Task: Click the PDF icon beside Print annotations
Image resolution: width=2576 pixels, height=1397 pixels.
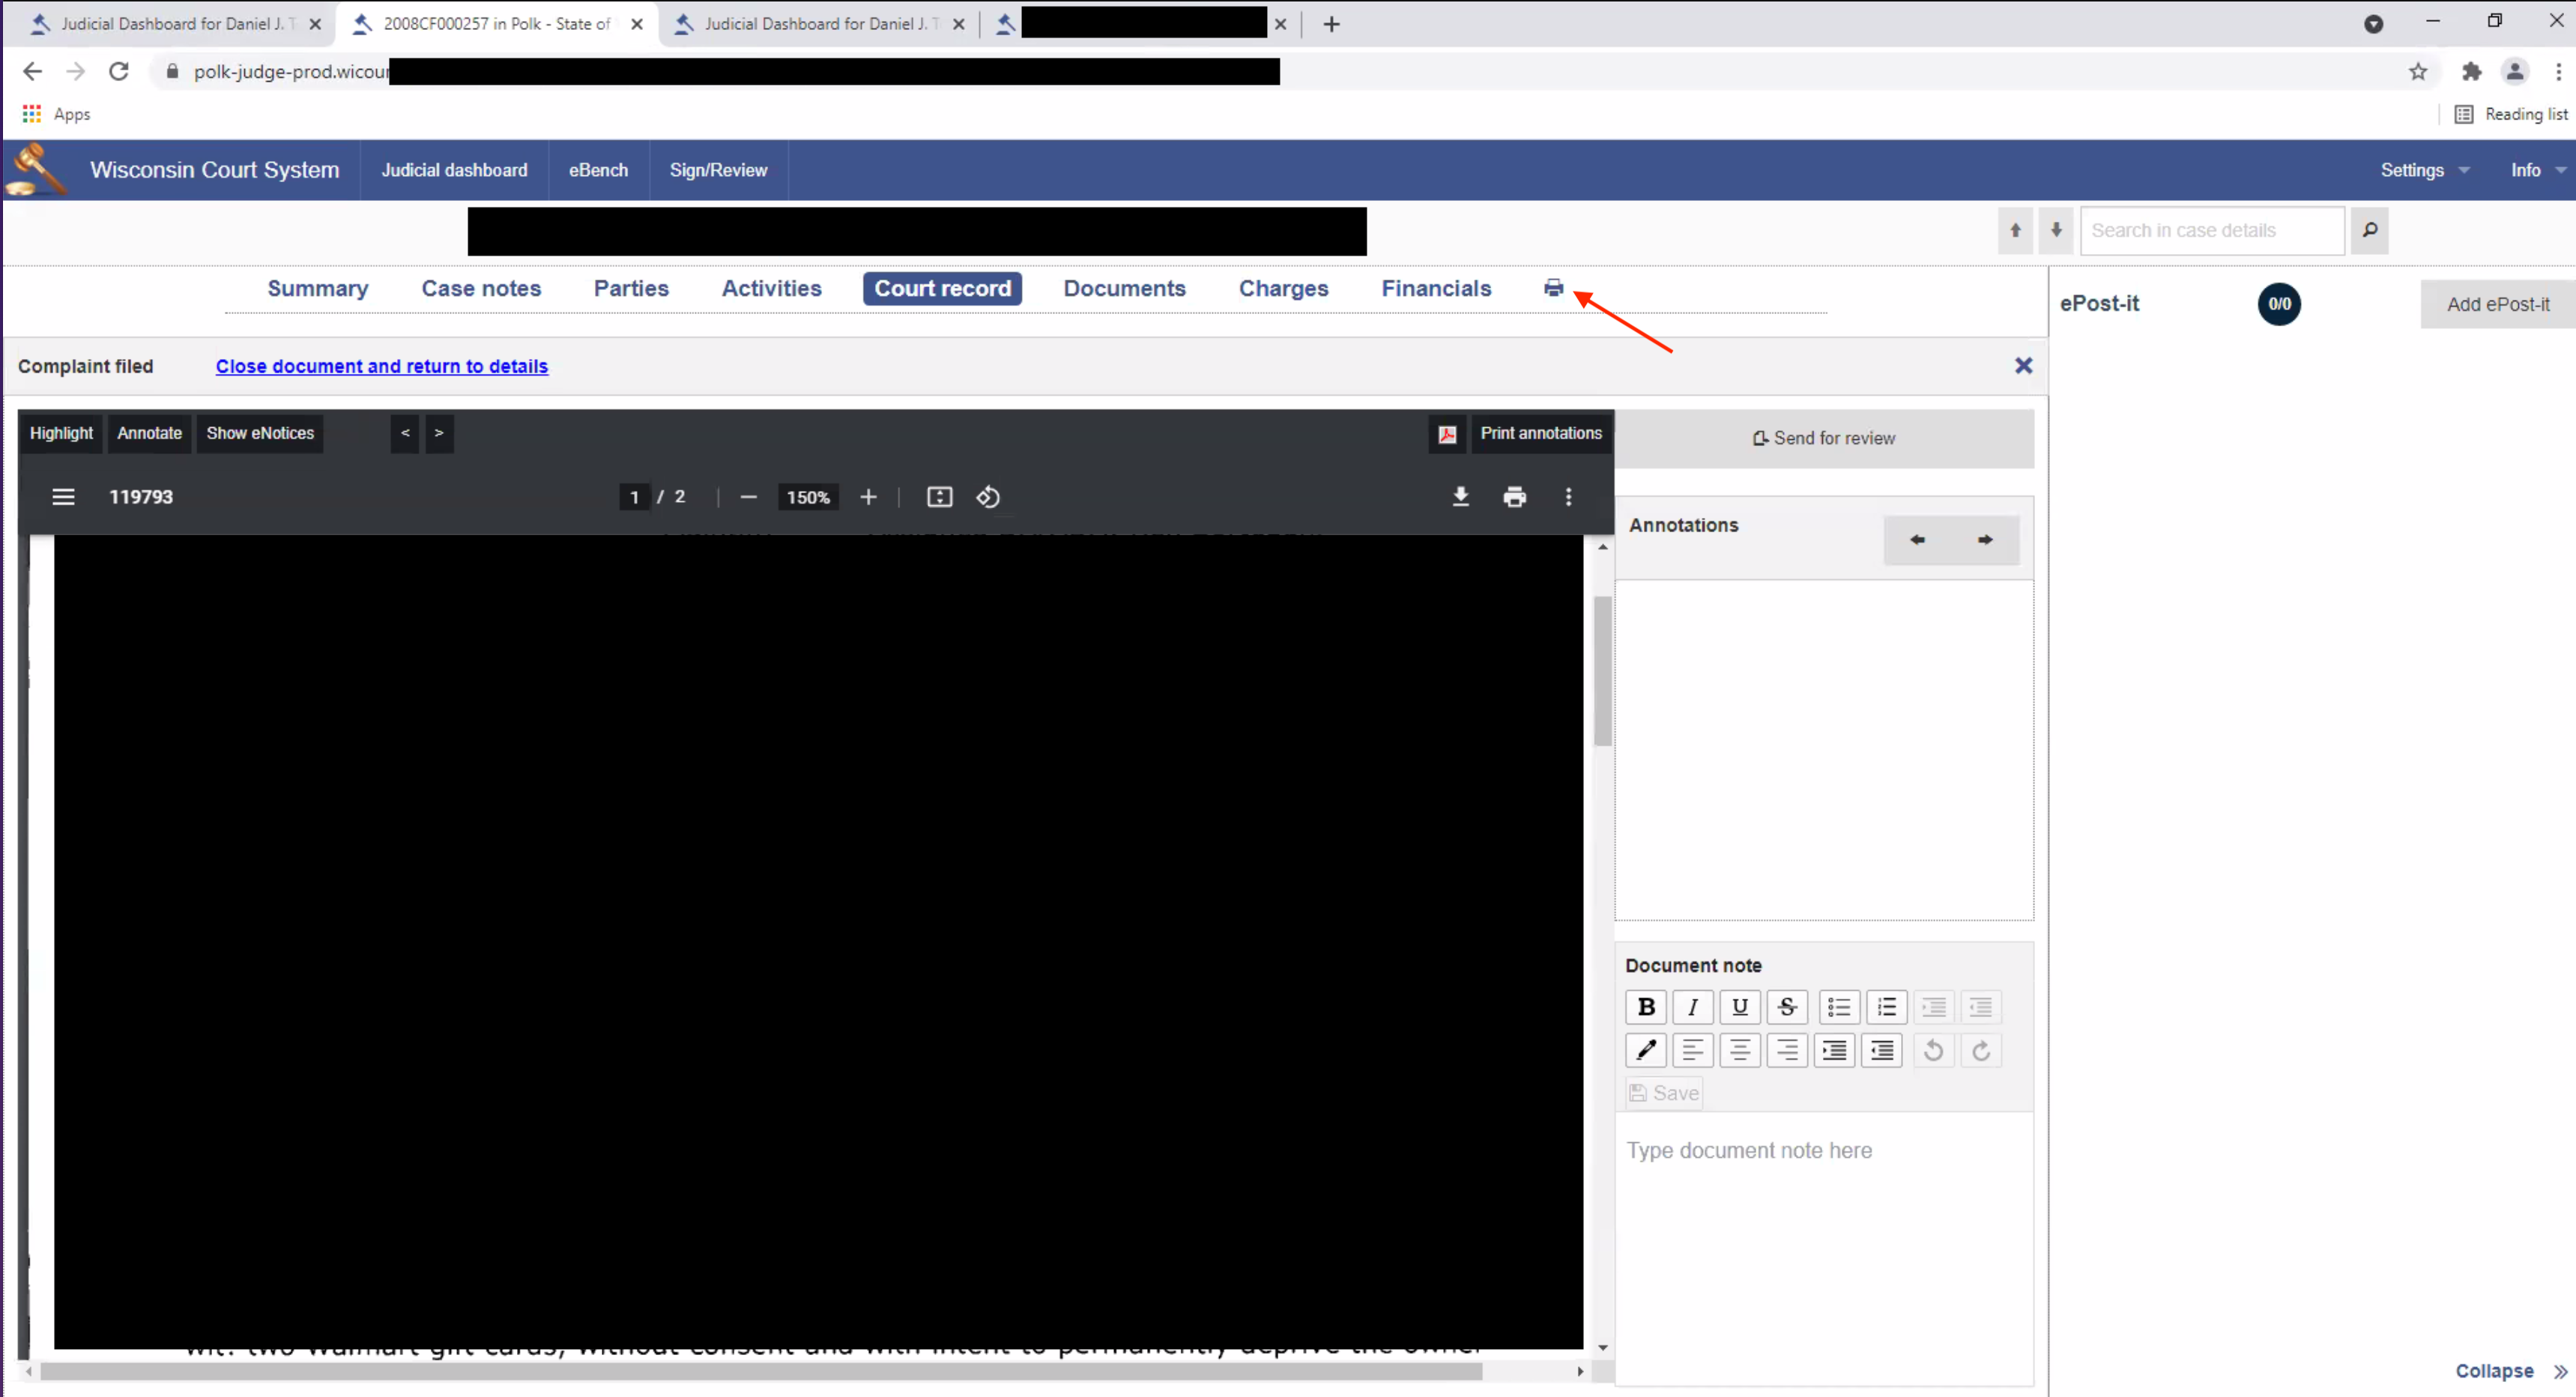Action: point(1447,434)
